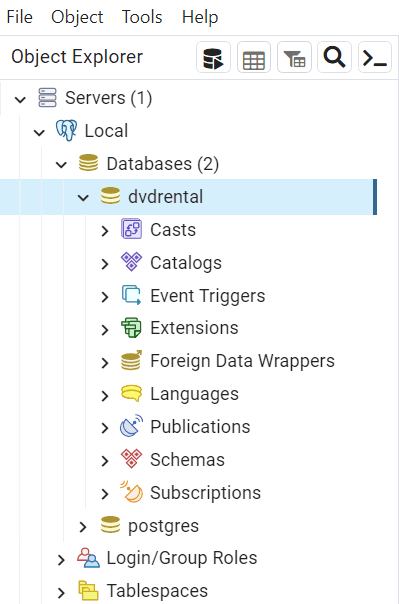The image size is (399, 604).
Task: Click the View Data table icon
Action: click(254, 57)
